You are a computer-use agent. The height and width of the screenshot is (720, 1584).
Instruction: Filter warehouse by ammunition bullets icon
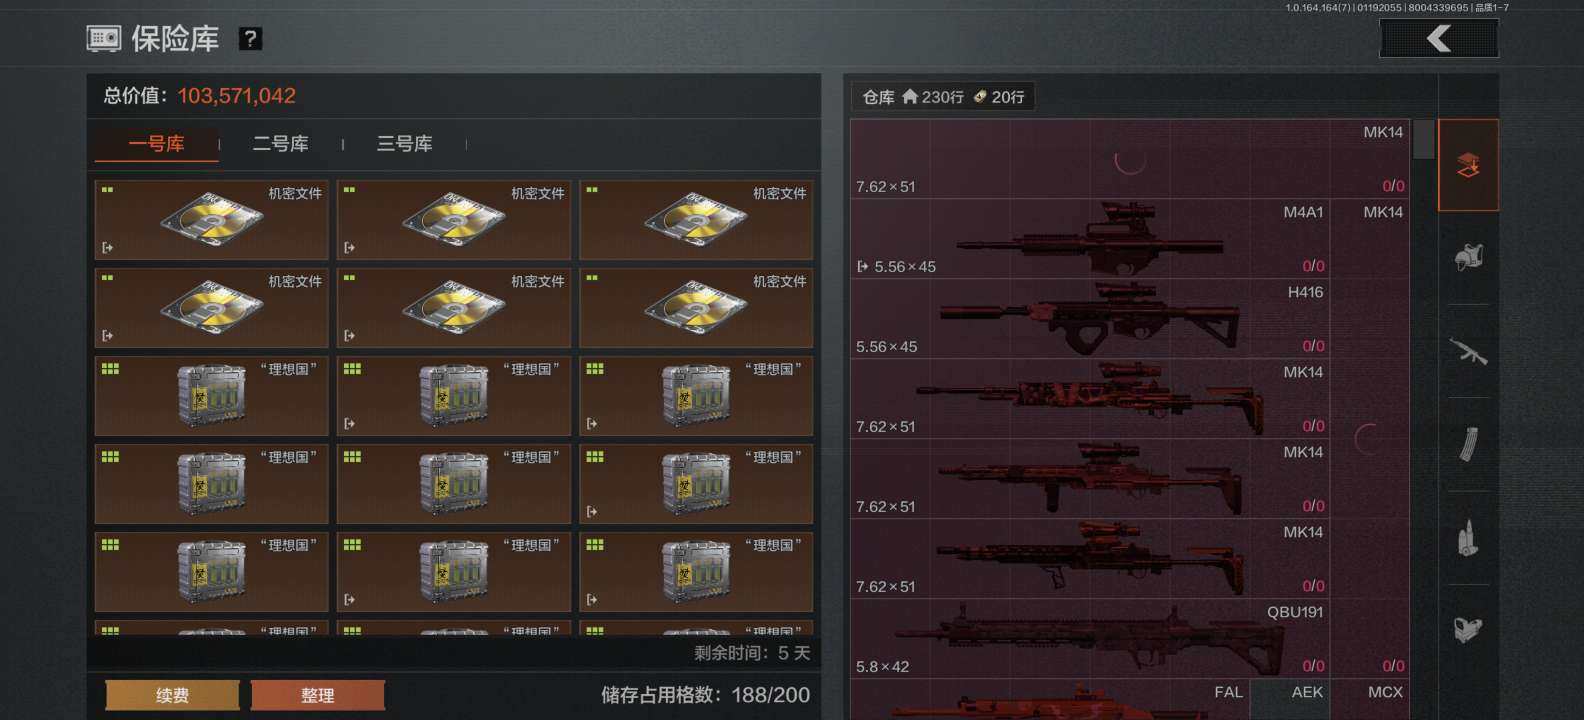coord(1468,537)
